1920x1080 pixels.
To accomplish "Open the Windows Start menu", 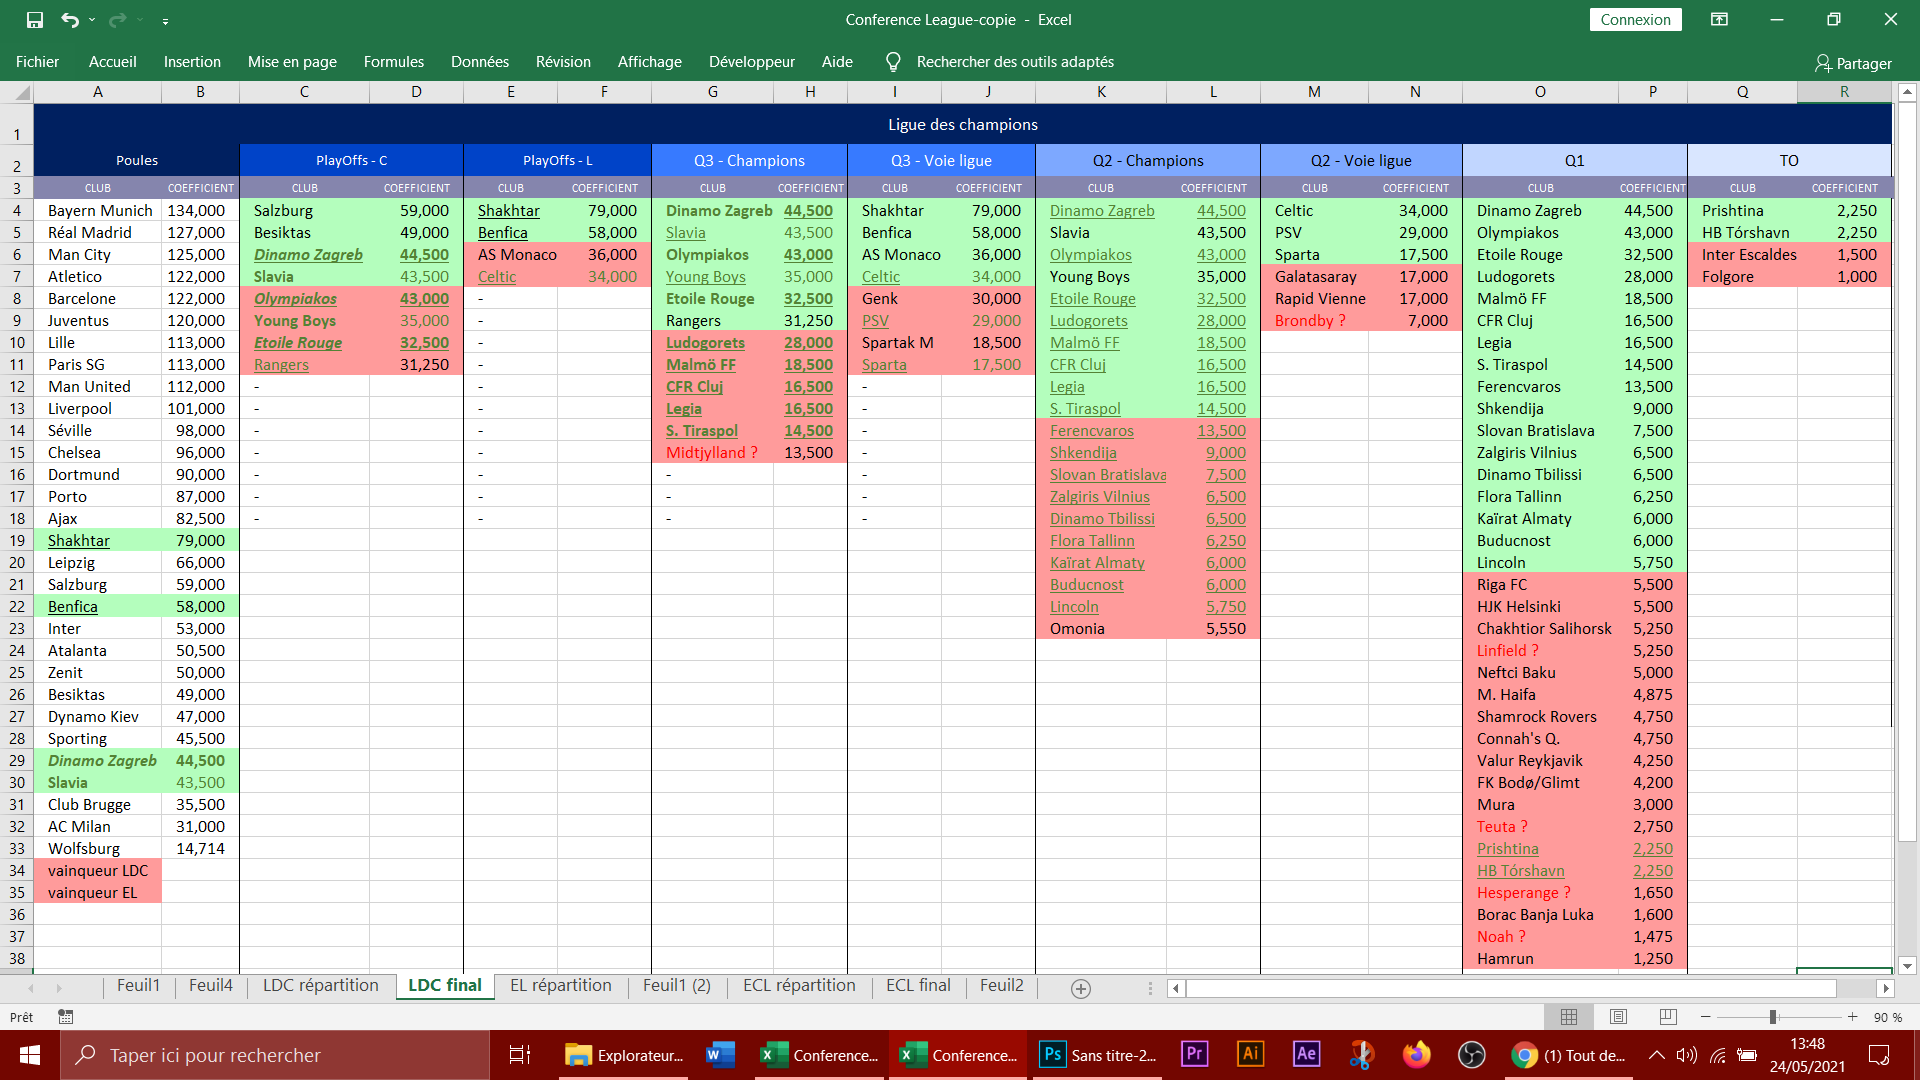I will pos(30,1055).
